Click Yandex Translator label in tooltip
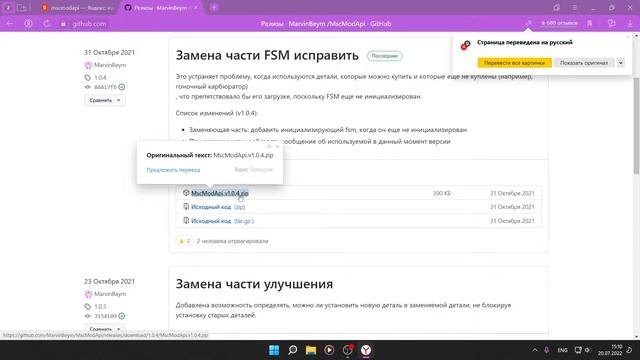 (x=253, y=169)
